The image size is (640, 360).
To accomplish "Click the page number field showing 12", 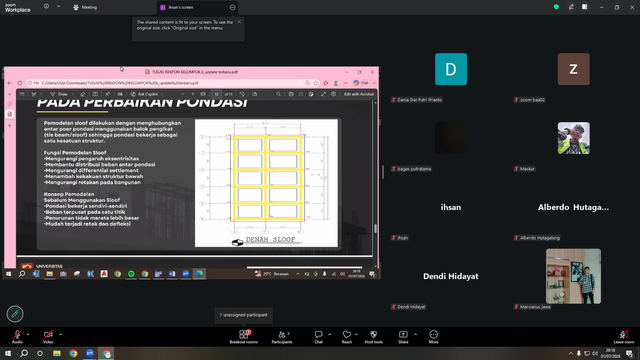I will 217,94.
